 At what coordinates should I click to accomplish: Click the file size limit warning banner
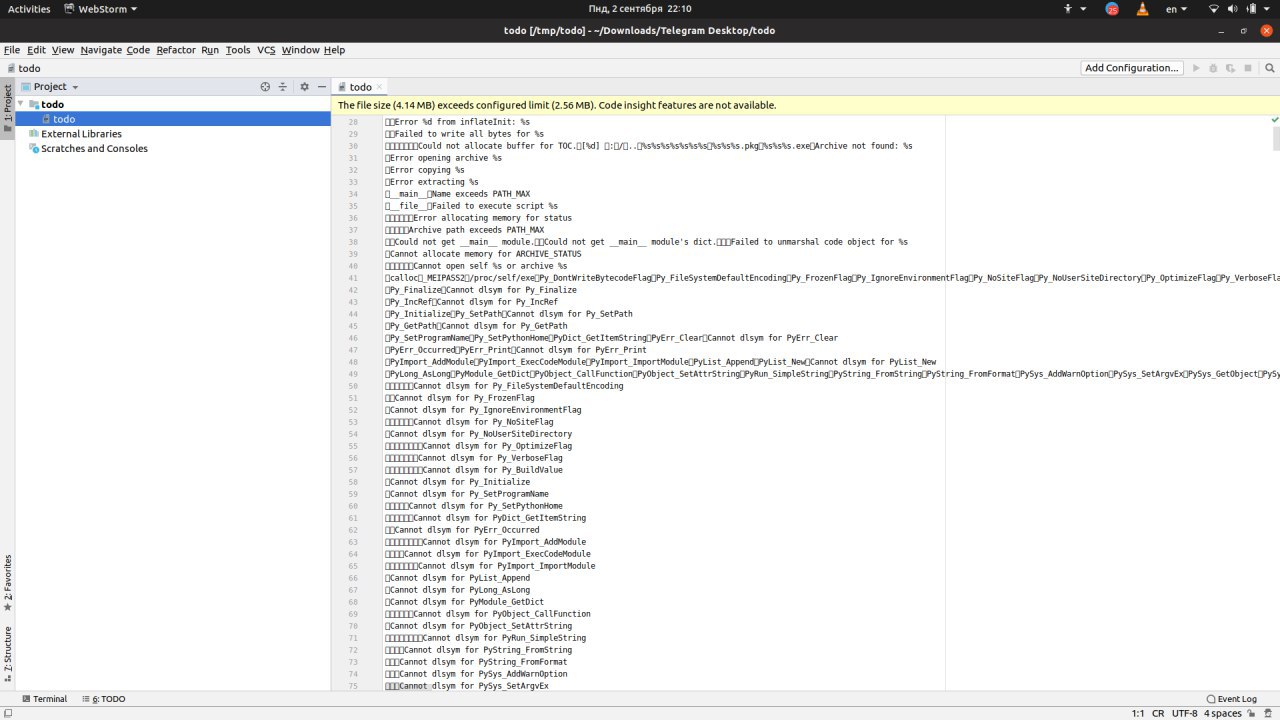805,105
